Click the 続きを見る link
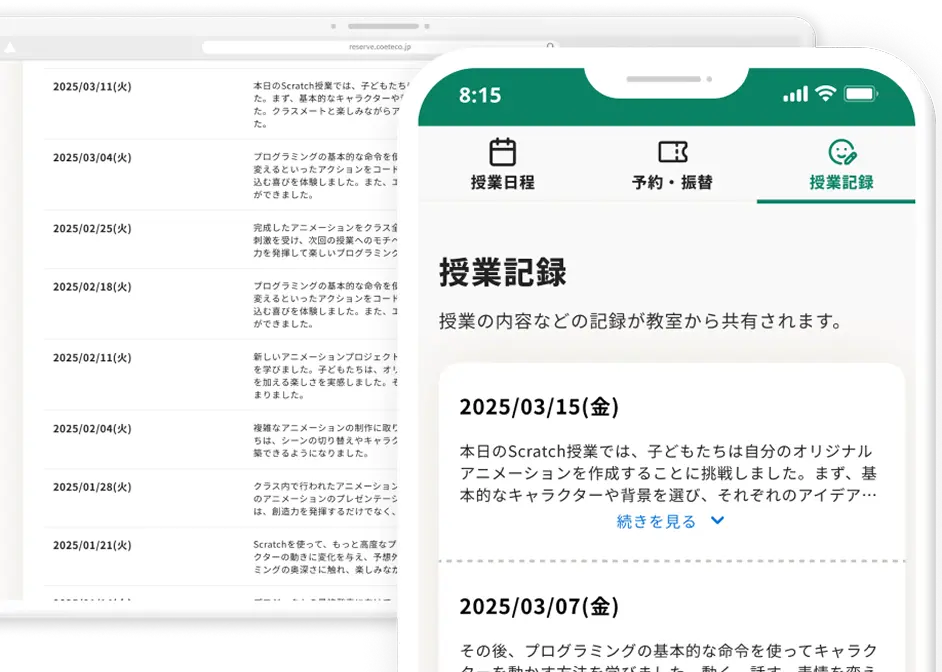The width and height of the screenshot is (942, 672). [x=656, y=521]
